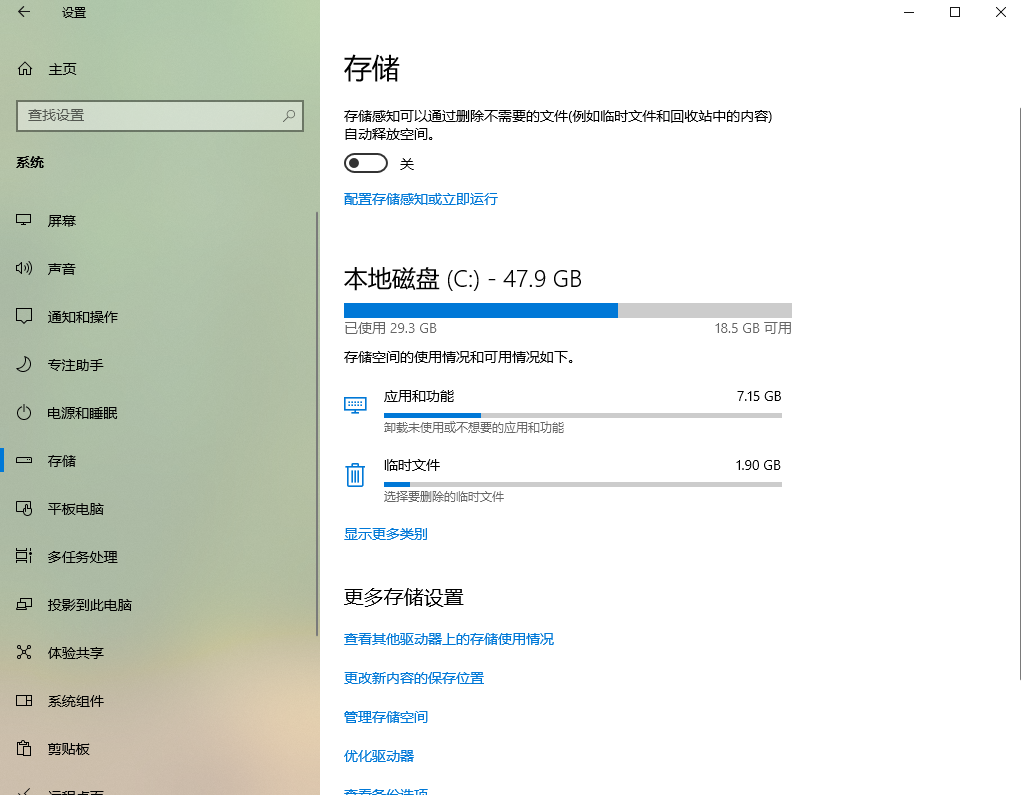
Task: Click the home icon beside 主页
Action: pos(25,68)
